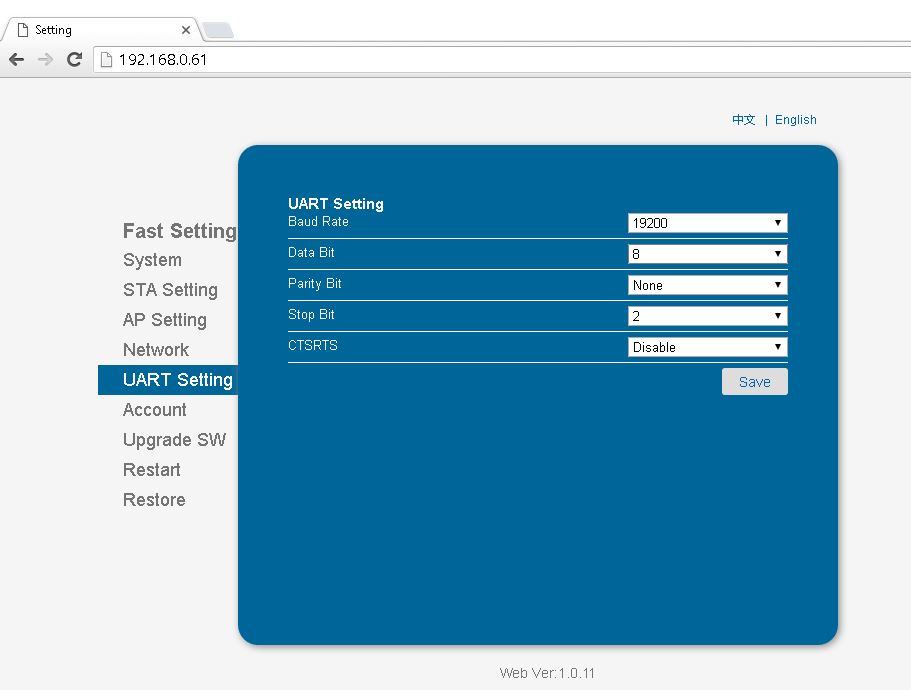This screenshot has height=690, width=911.
Task: Open the STA Setting page
Action: point(170,290)
